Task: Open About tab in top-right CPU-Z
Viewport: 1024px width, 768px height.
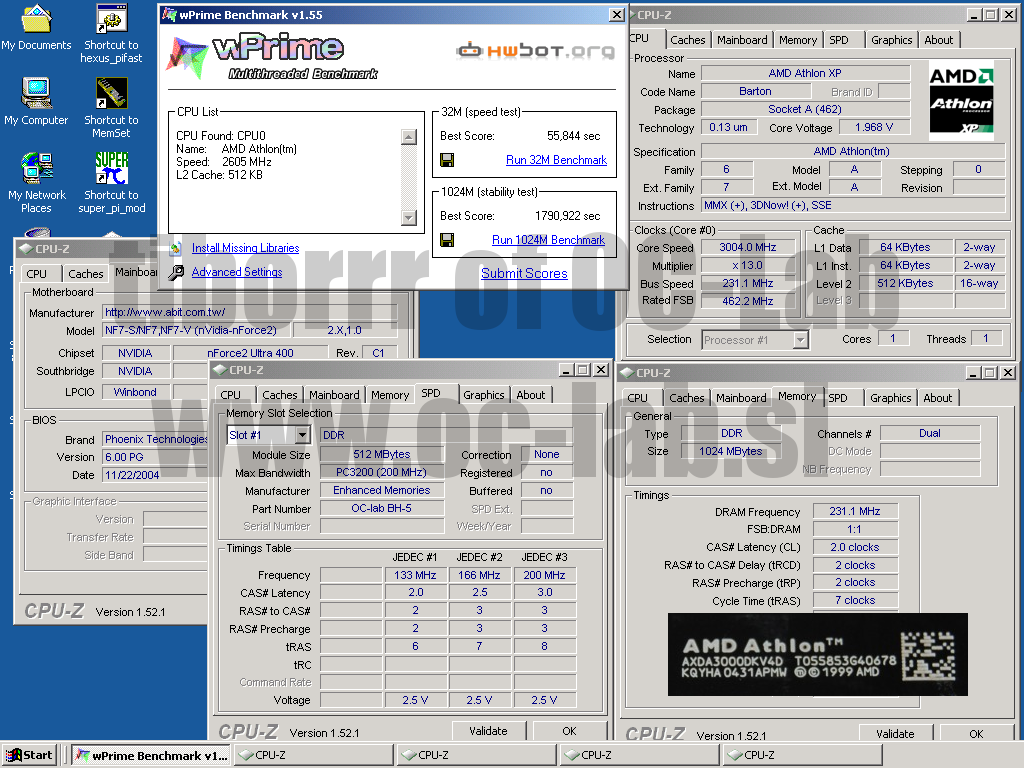Action: [x=938, y=40]
